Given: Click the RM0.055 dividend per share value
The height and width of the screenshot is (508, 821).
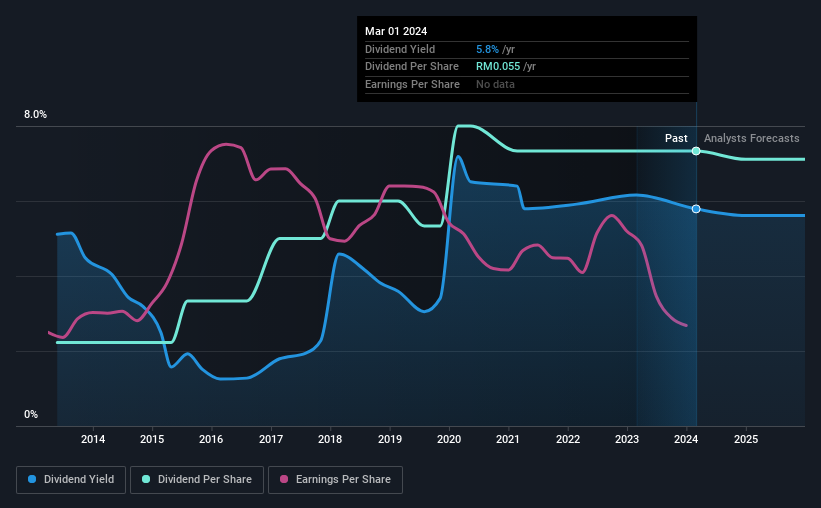Looking at the screenshot, I should coord(498,67).
